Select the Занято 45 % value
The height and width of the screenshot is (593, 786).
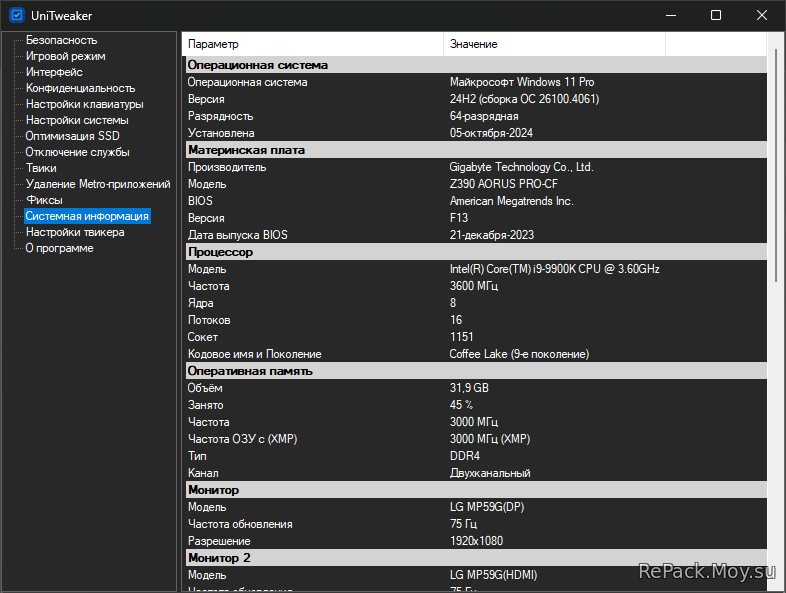[461, 405]
